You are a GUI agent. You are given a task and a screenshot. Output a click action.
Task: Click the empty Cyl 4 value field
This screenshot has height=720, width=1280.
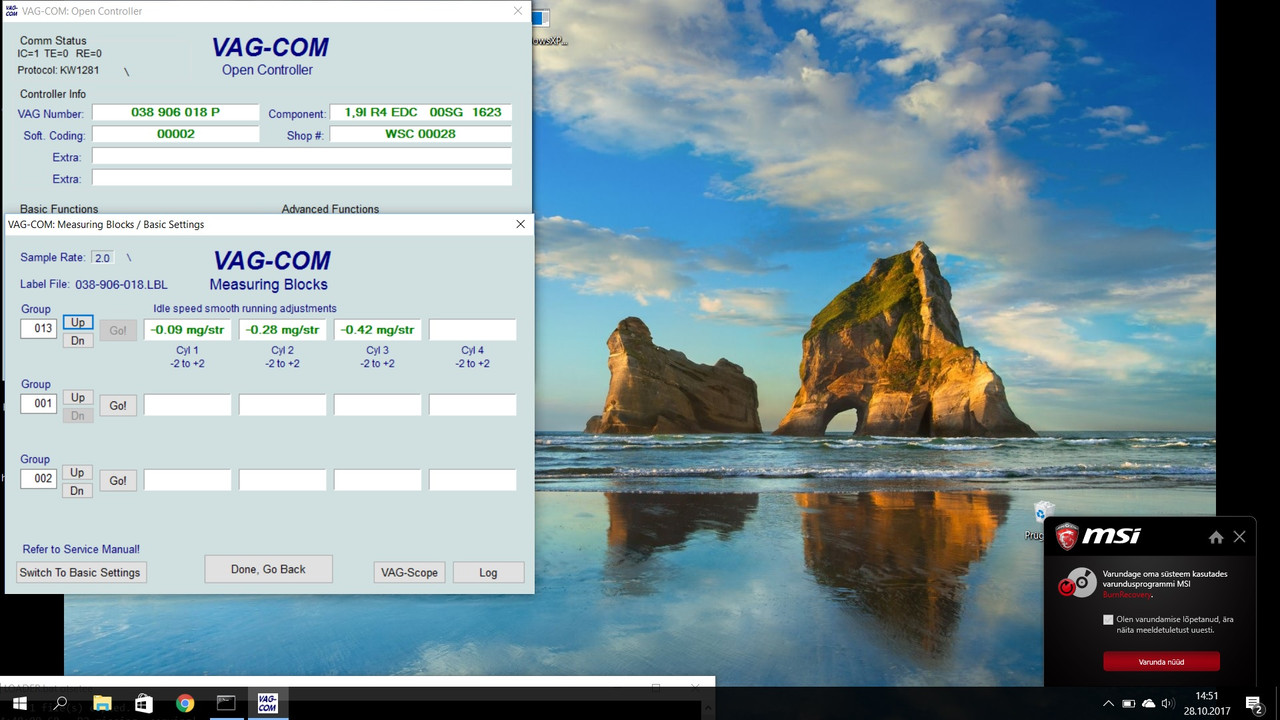[x=472, y=330]
